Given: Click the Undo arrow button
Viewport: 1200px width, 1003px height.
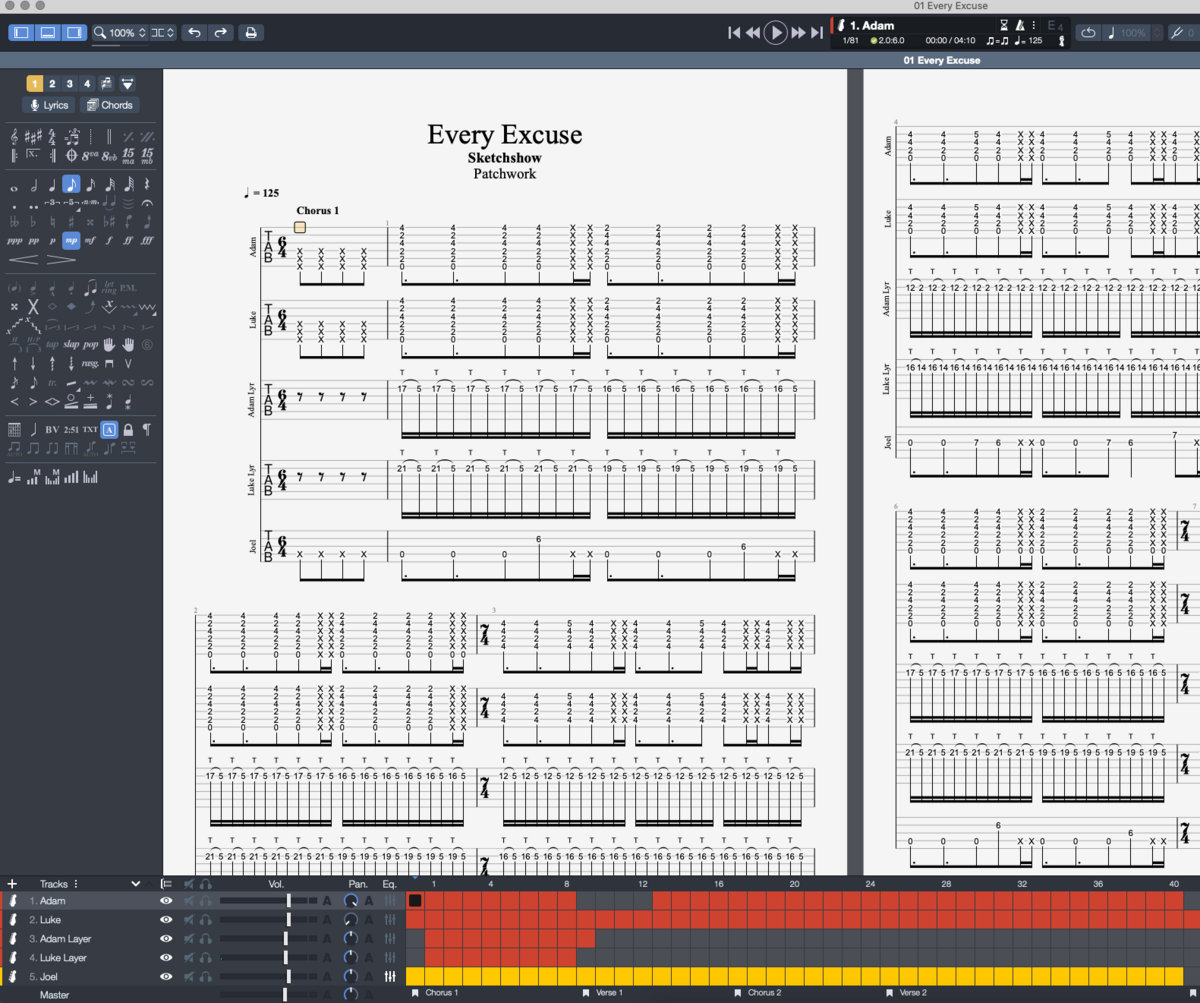Looking at the screenshot, I should 194,33.
